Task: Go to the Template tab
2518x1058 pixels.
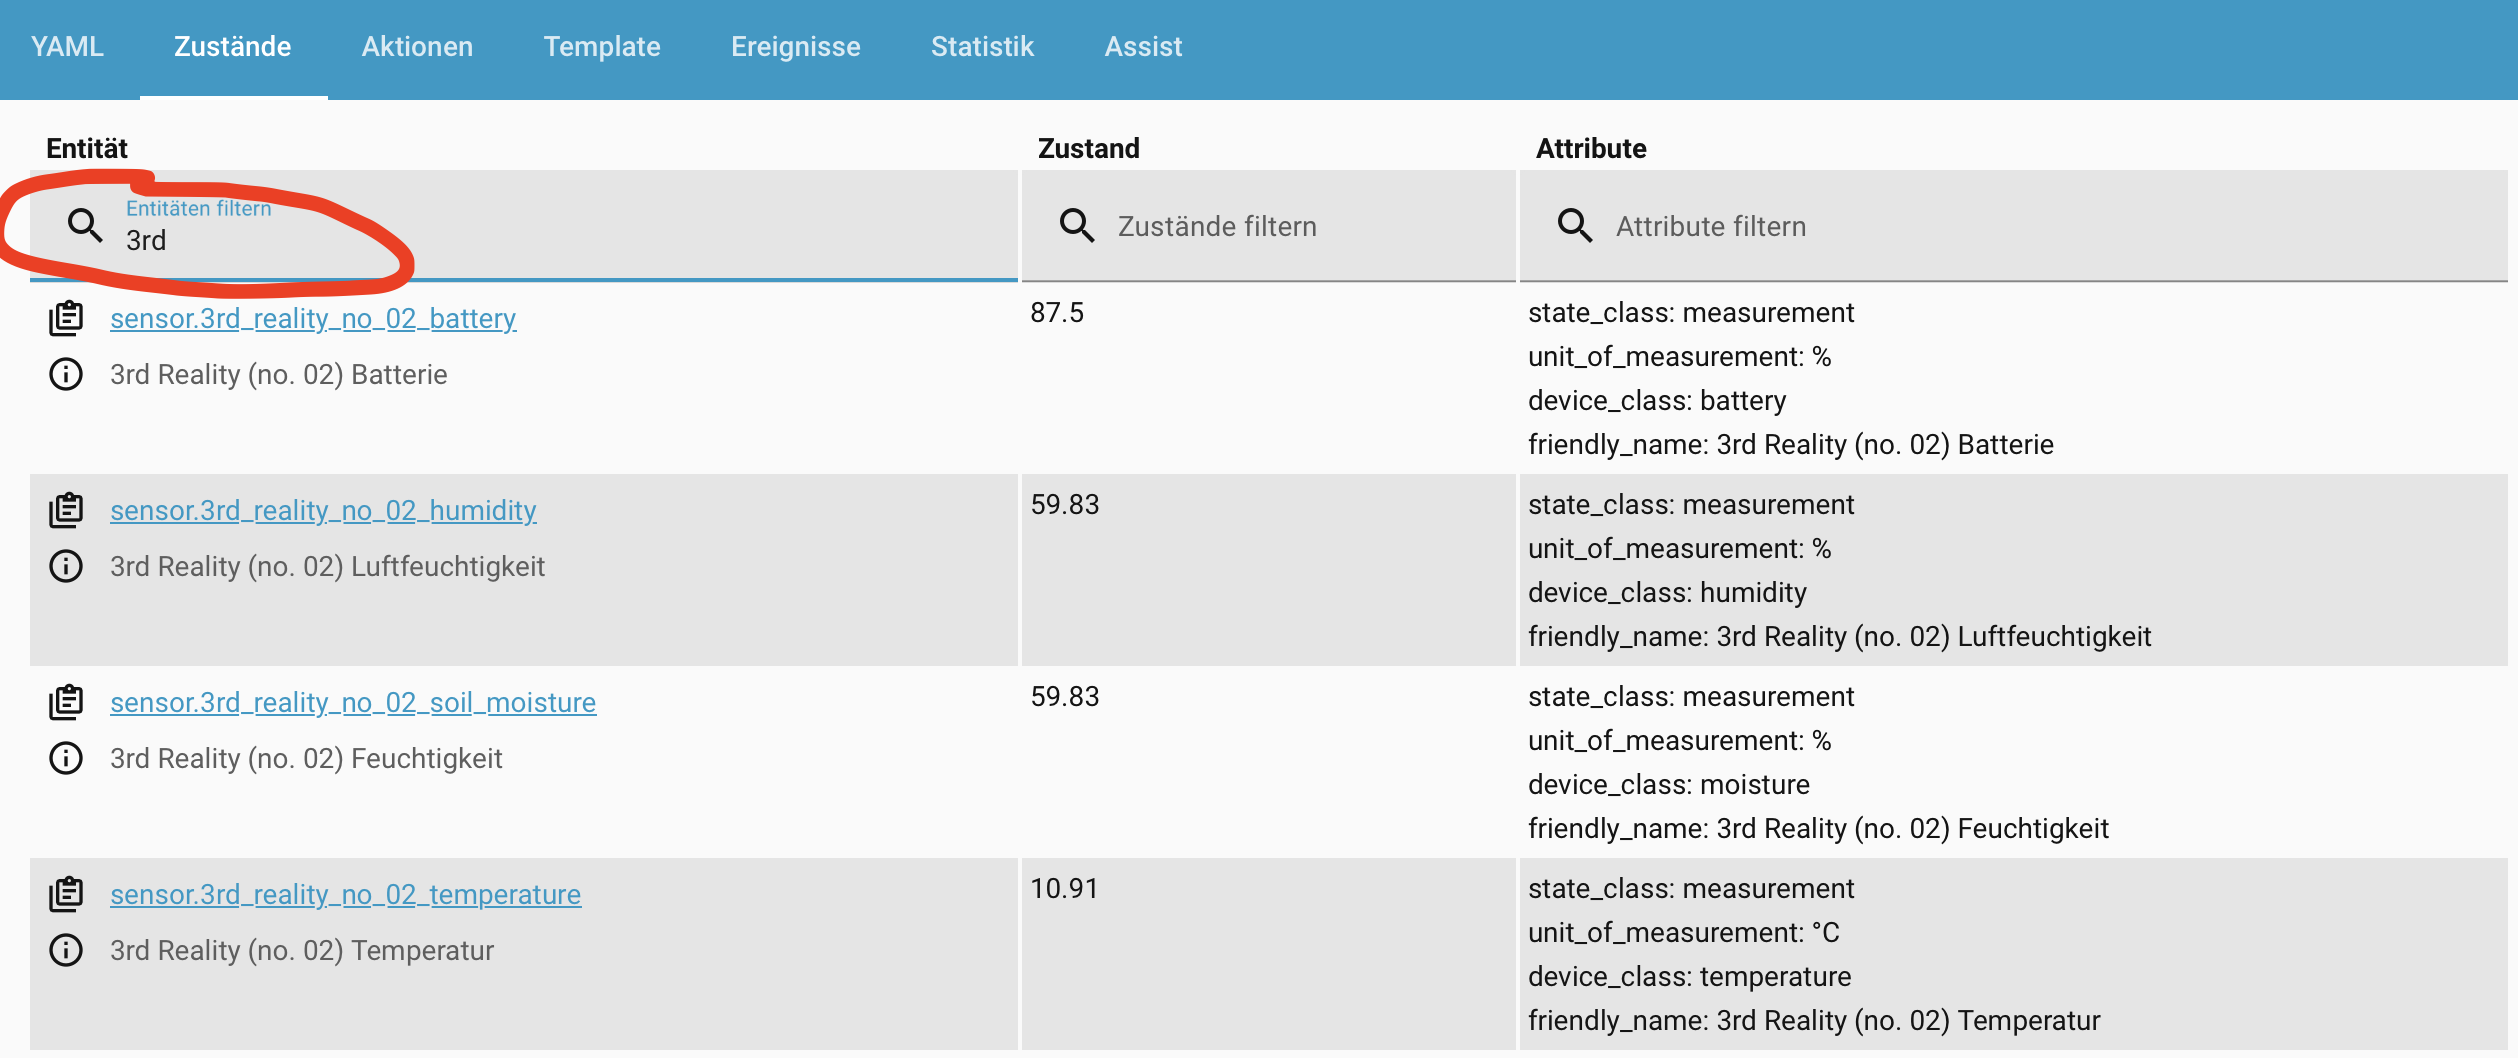Action: pyautogui.click(x=602, y=47)
